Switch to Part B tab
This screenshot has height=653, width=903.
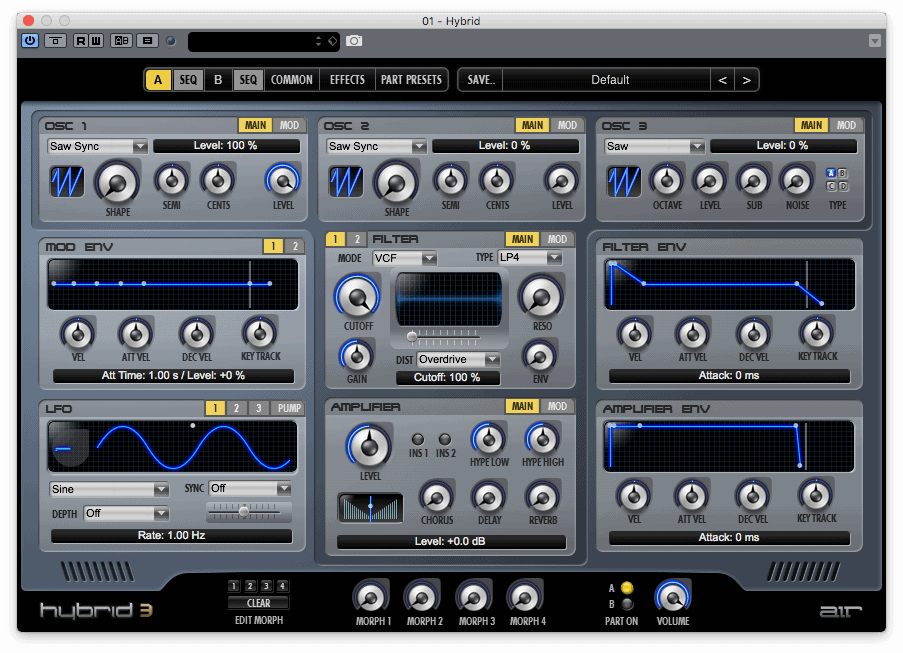coord(218,80)
